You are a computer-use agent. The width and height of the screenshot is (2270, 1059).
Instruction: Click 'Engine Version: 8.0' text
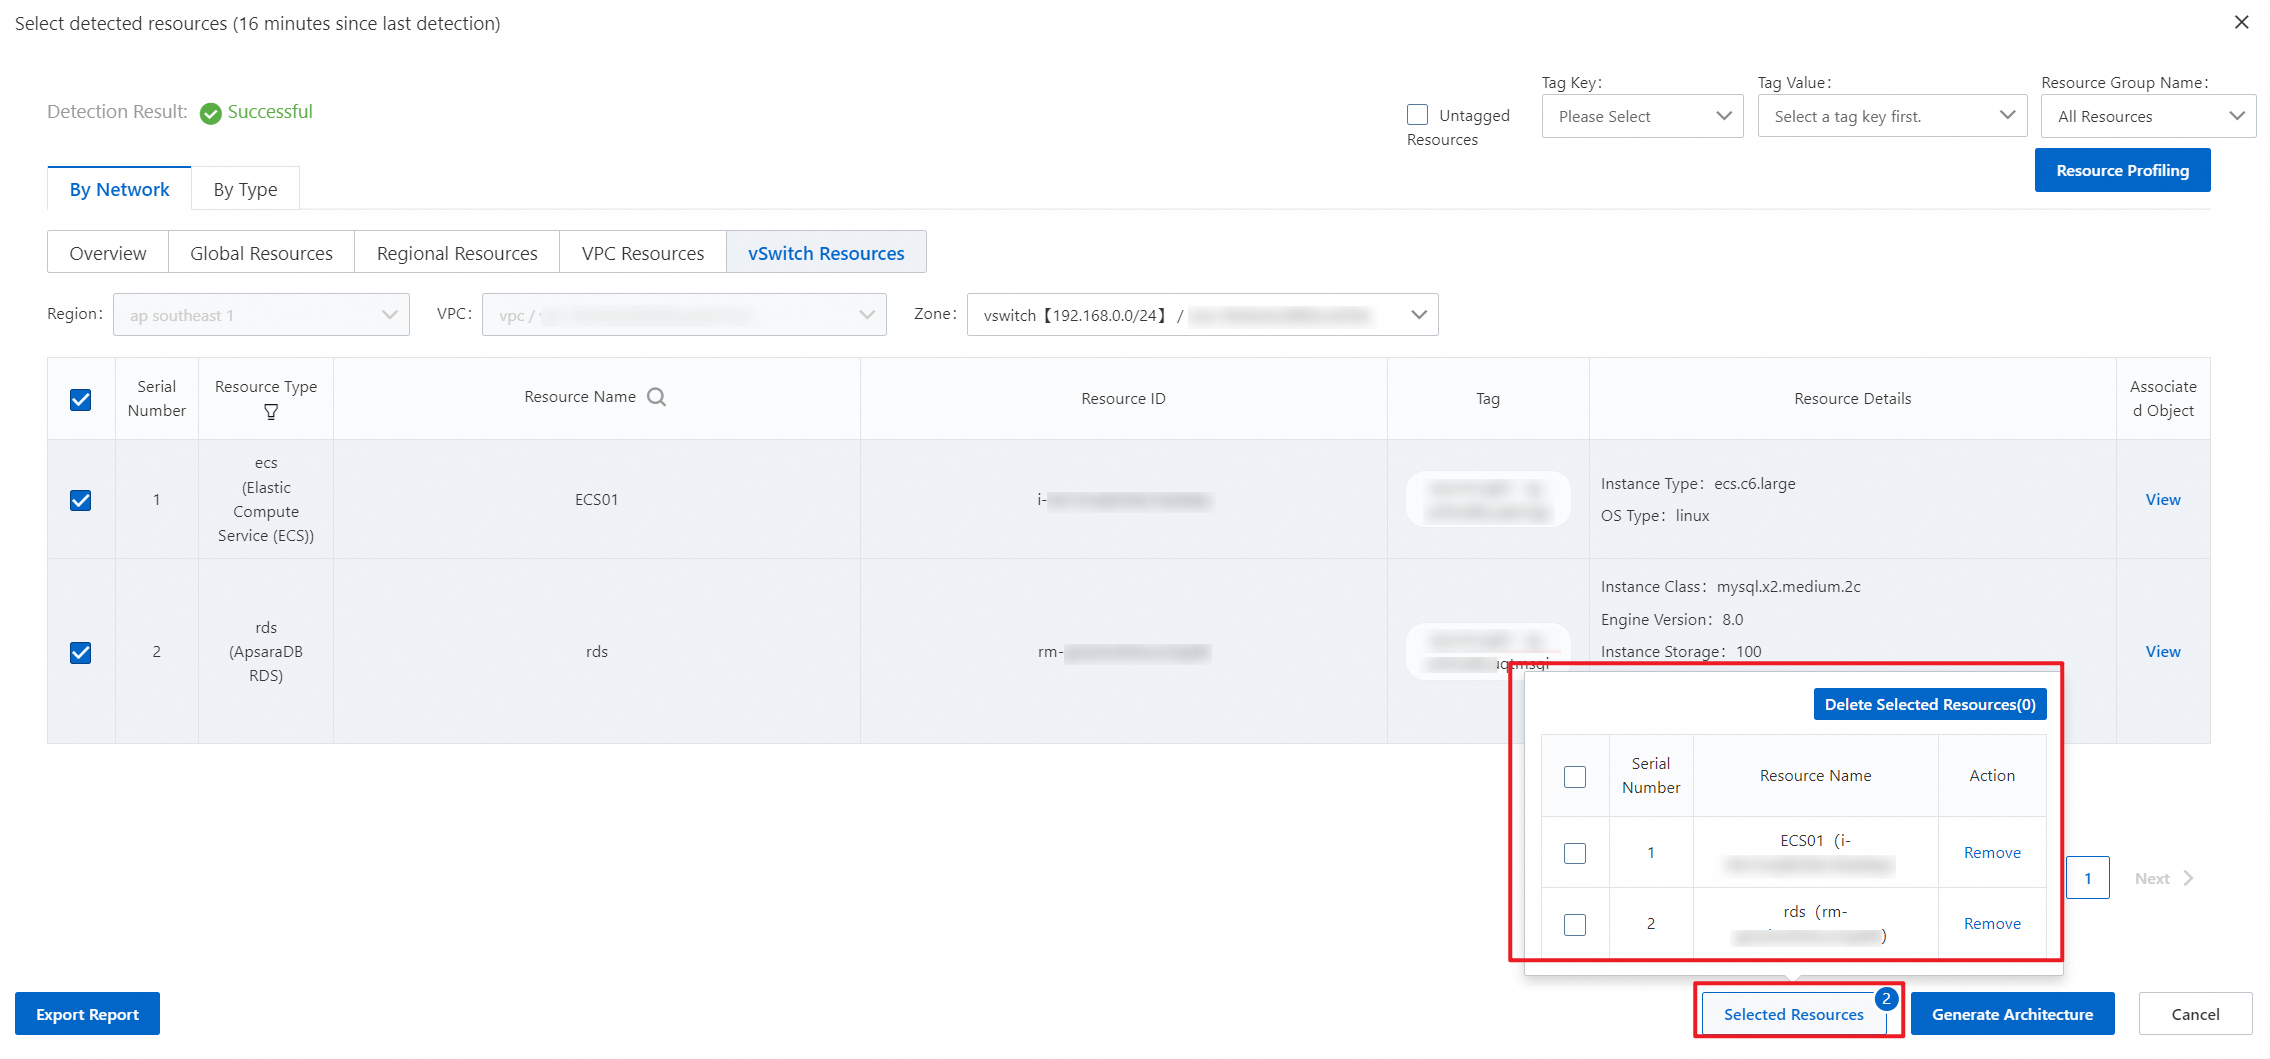pos(1672,619)
